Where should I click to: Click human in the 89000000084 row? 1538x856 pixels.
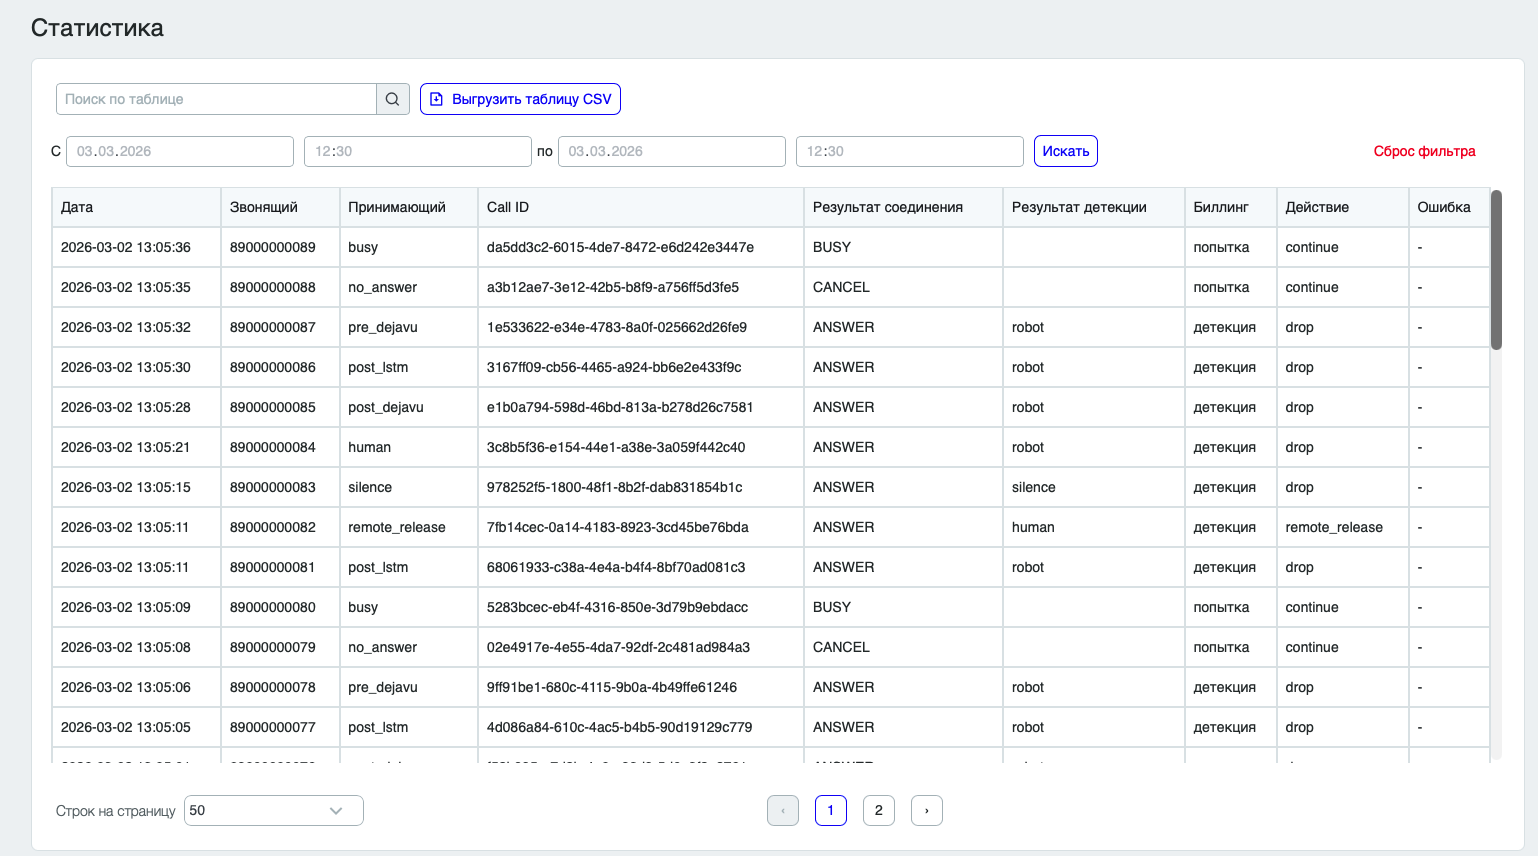370,447
